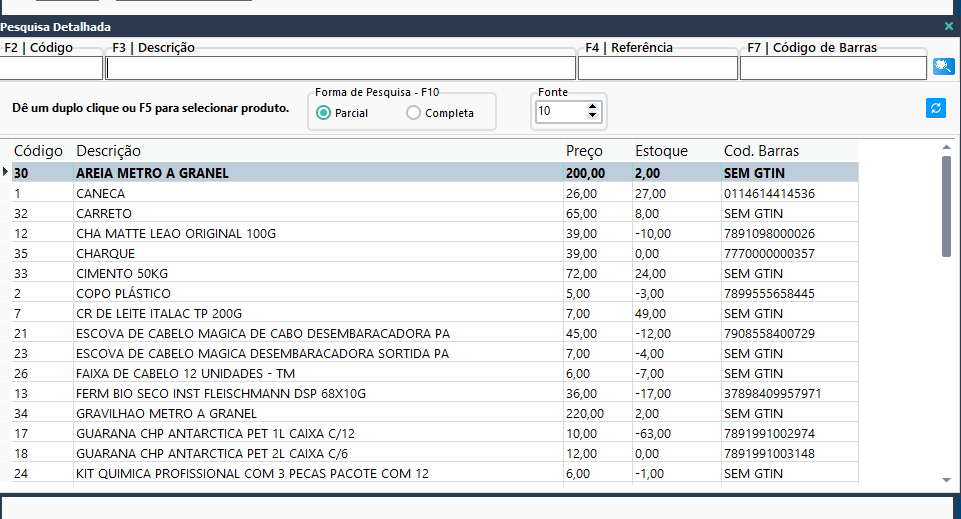The image size is (961, 519).
Task: Click stock value -63,00 cell
Action: [x=677, y=433]
